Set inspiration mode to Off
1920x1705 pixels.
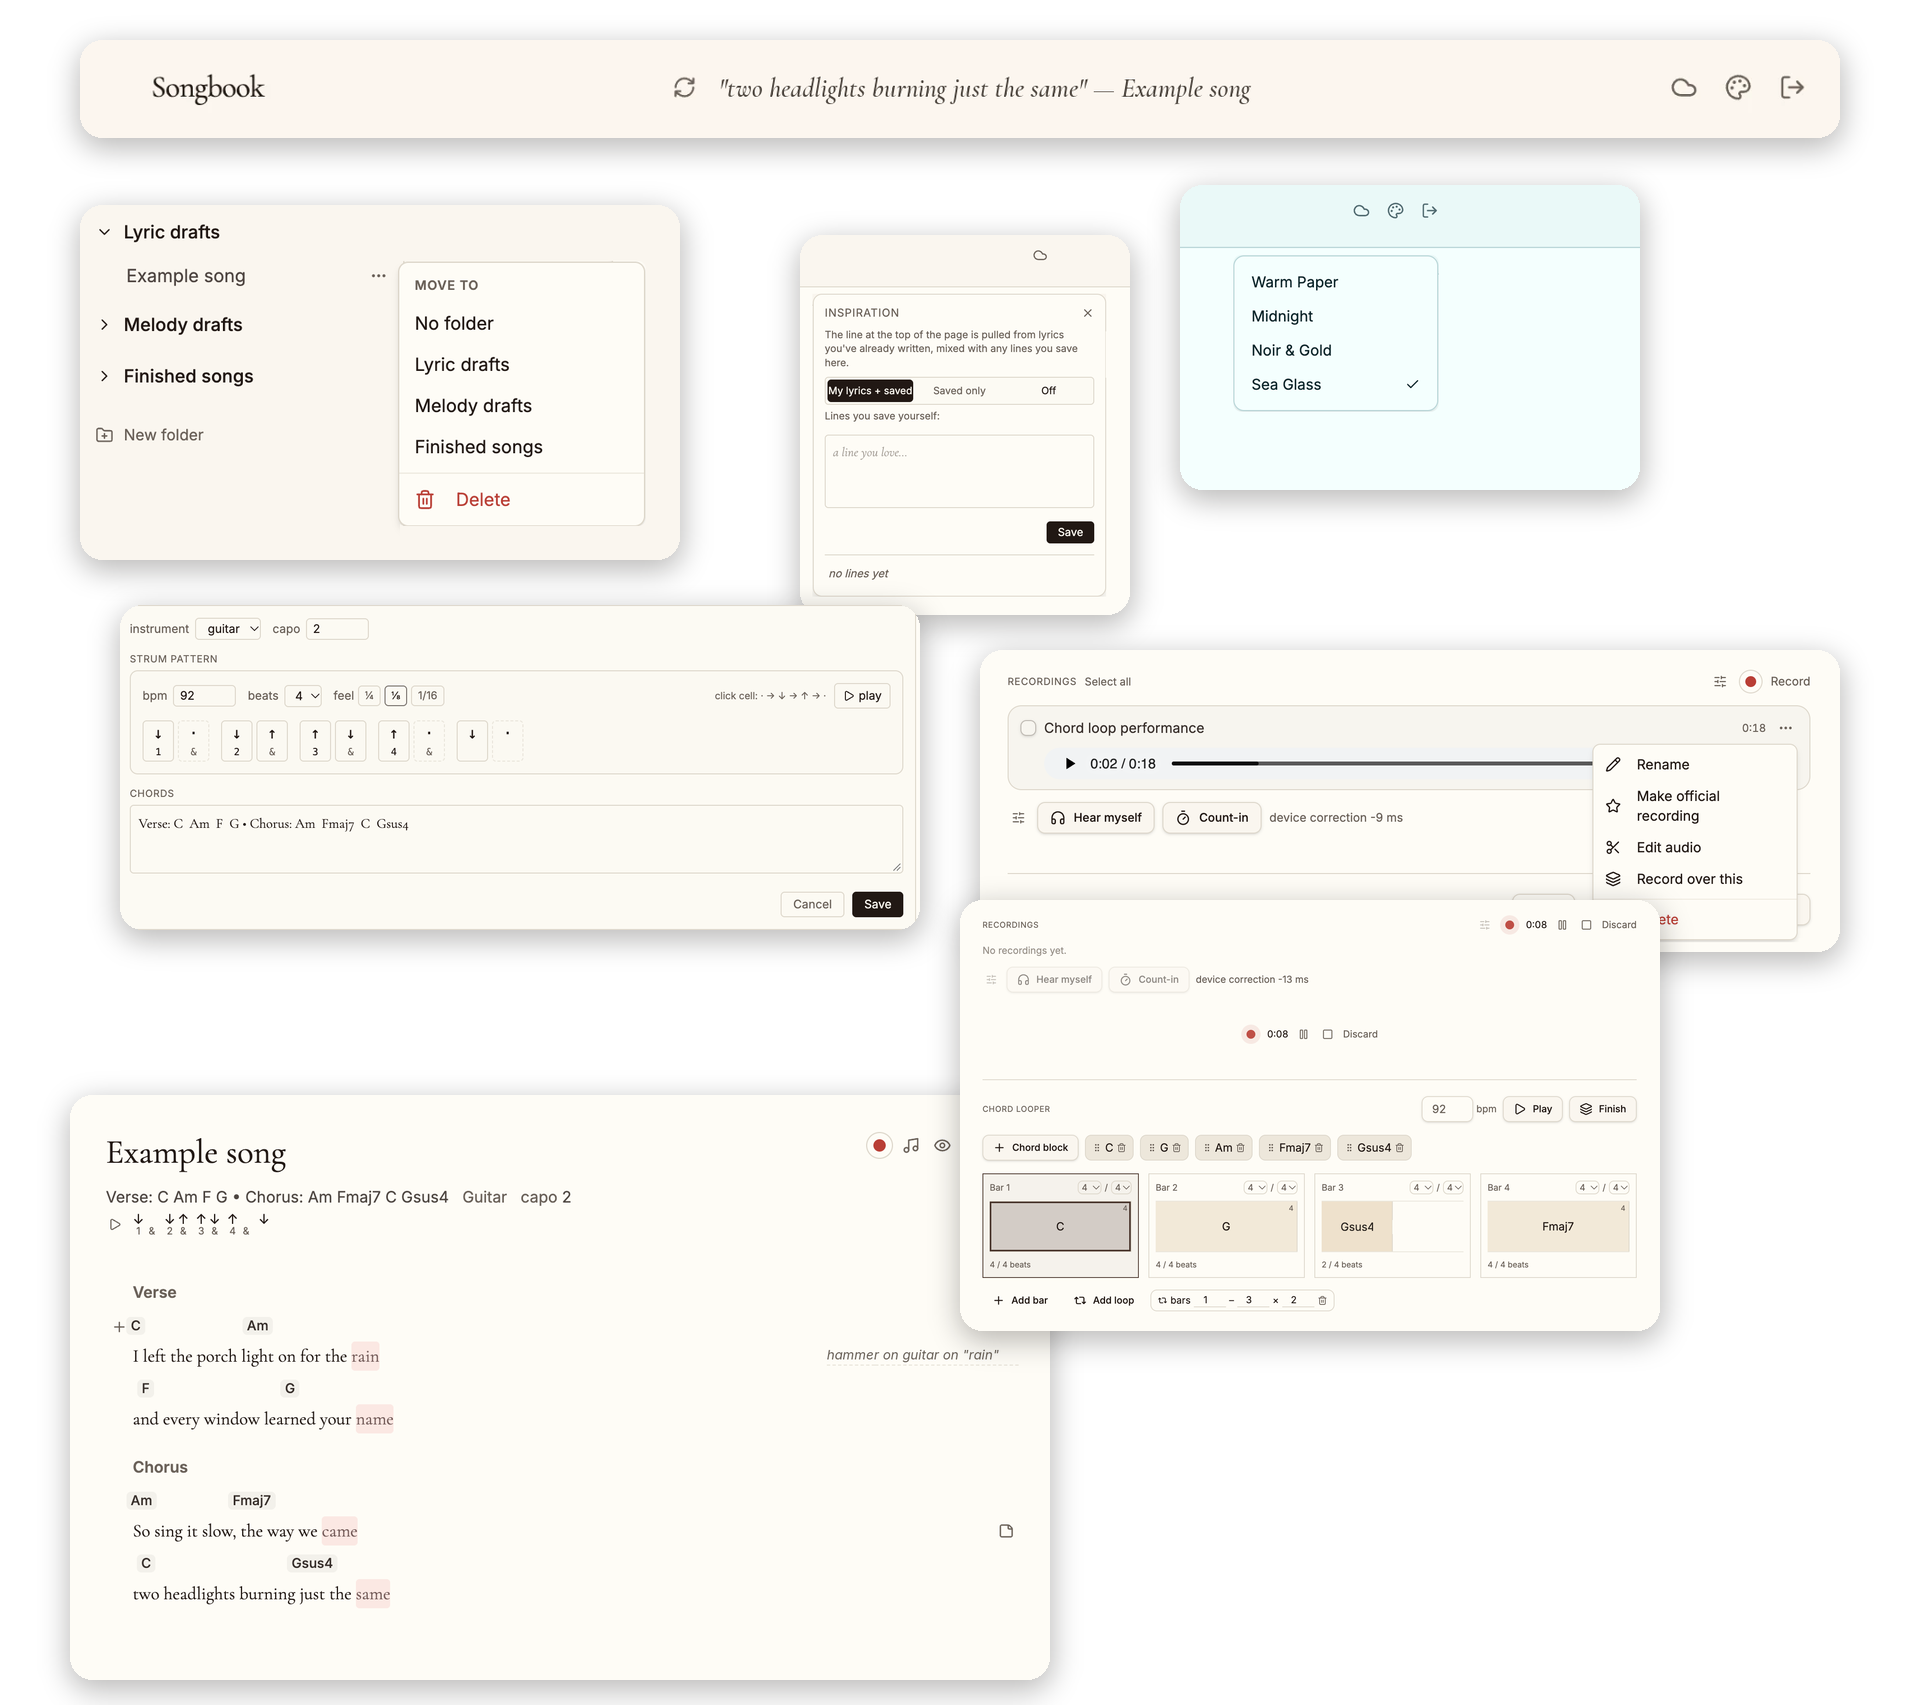(x=1048, y=391)
